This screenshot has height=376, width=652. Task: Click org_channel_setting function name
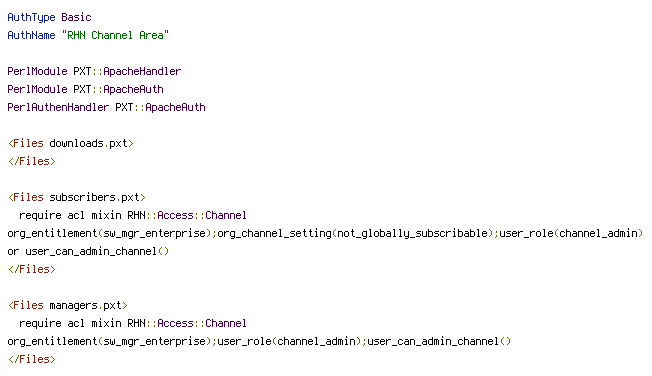[x=274, y=233]
